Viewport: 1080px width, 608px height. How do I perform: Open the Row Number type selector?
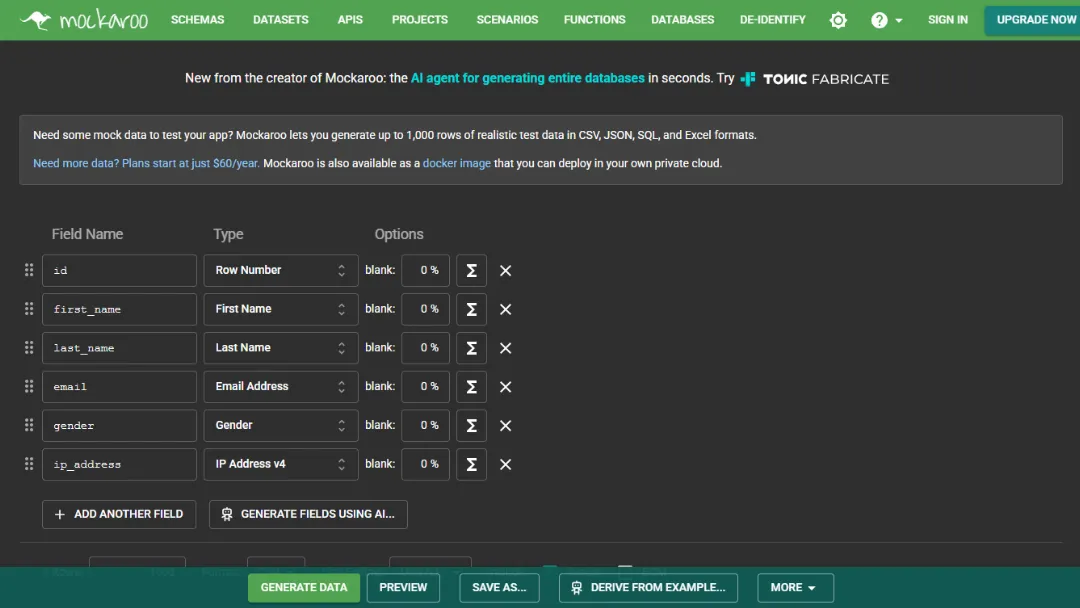pyautogui.click(x=281, y=271)
